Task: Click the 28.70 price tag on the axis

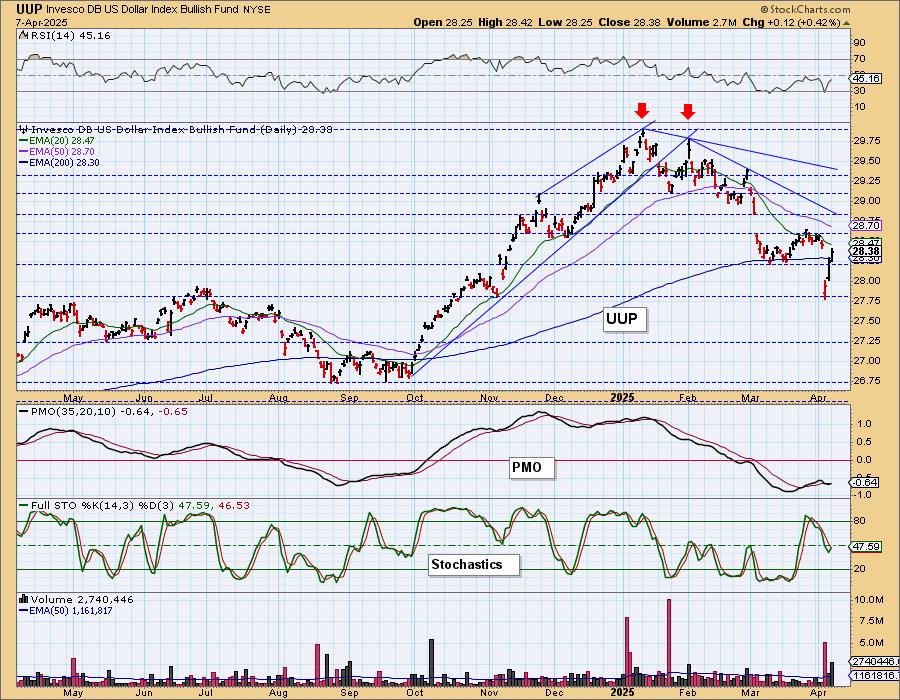Action: pos(866,226)
